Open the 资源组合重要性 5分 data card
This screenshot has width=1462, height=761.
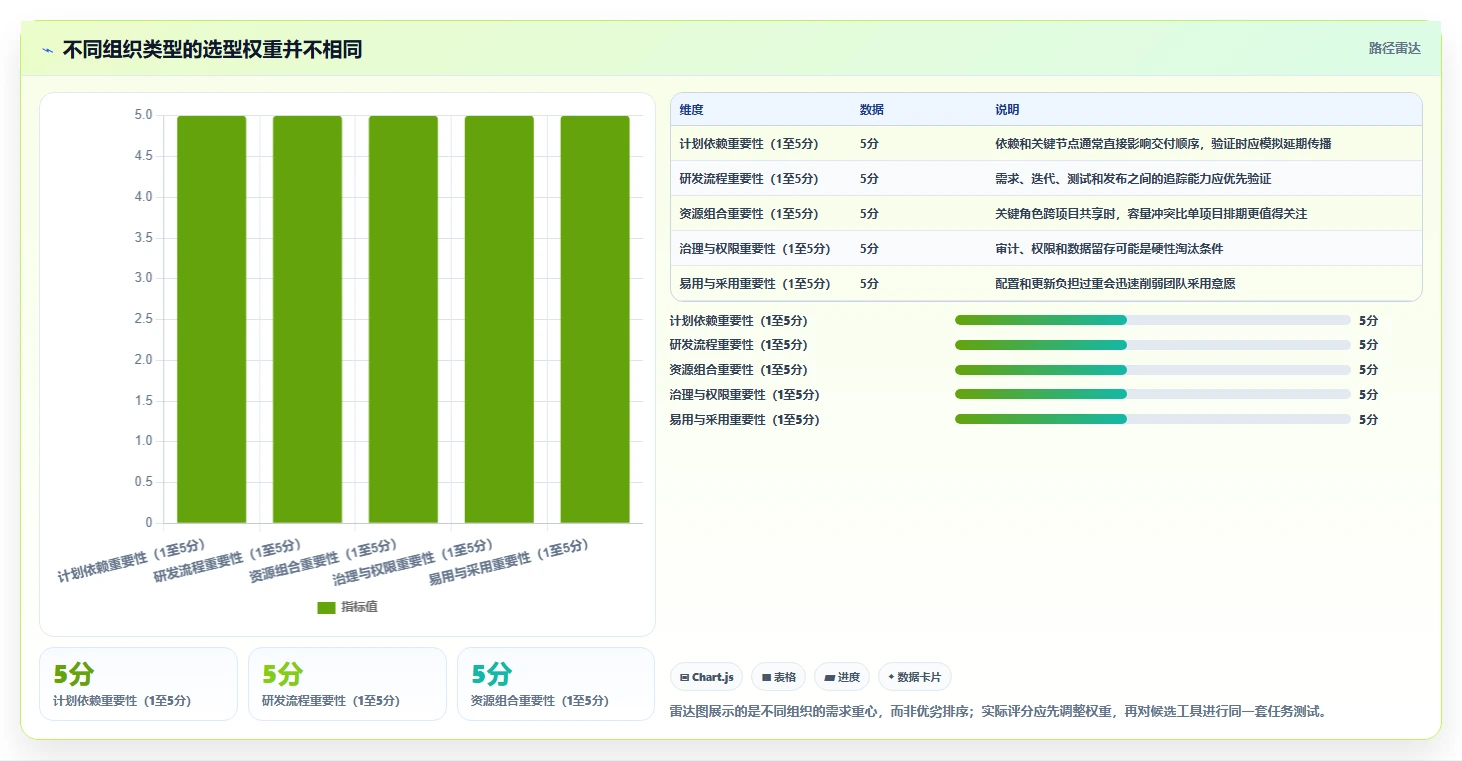pos(556,684)
